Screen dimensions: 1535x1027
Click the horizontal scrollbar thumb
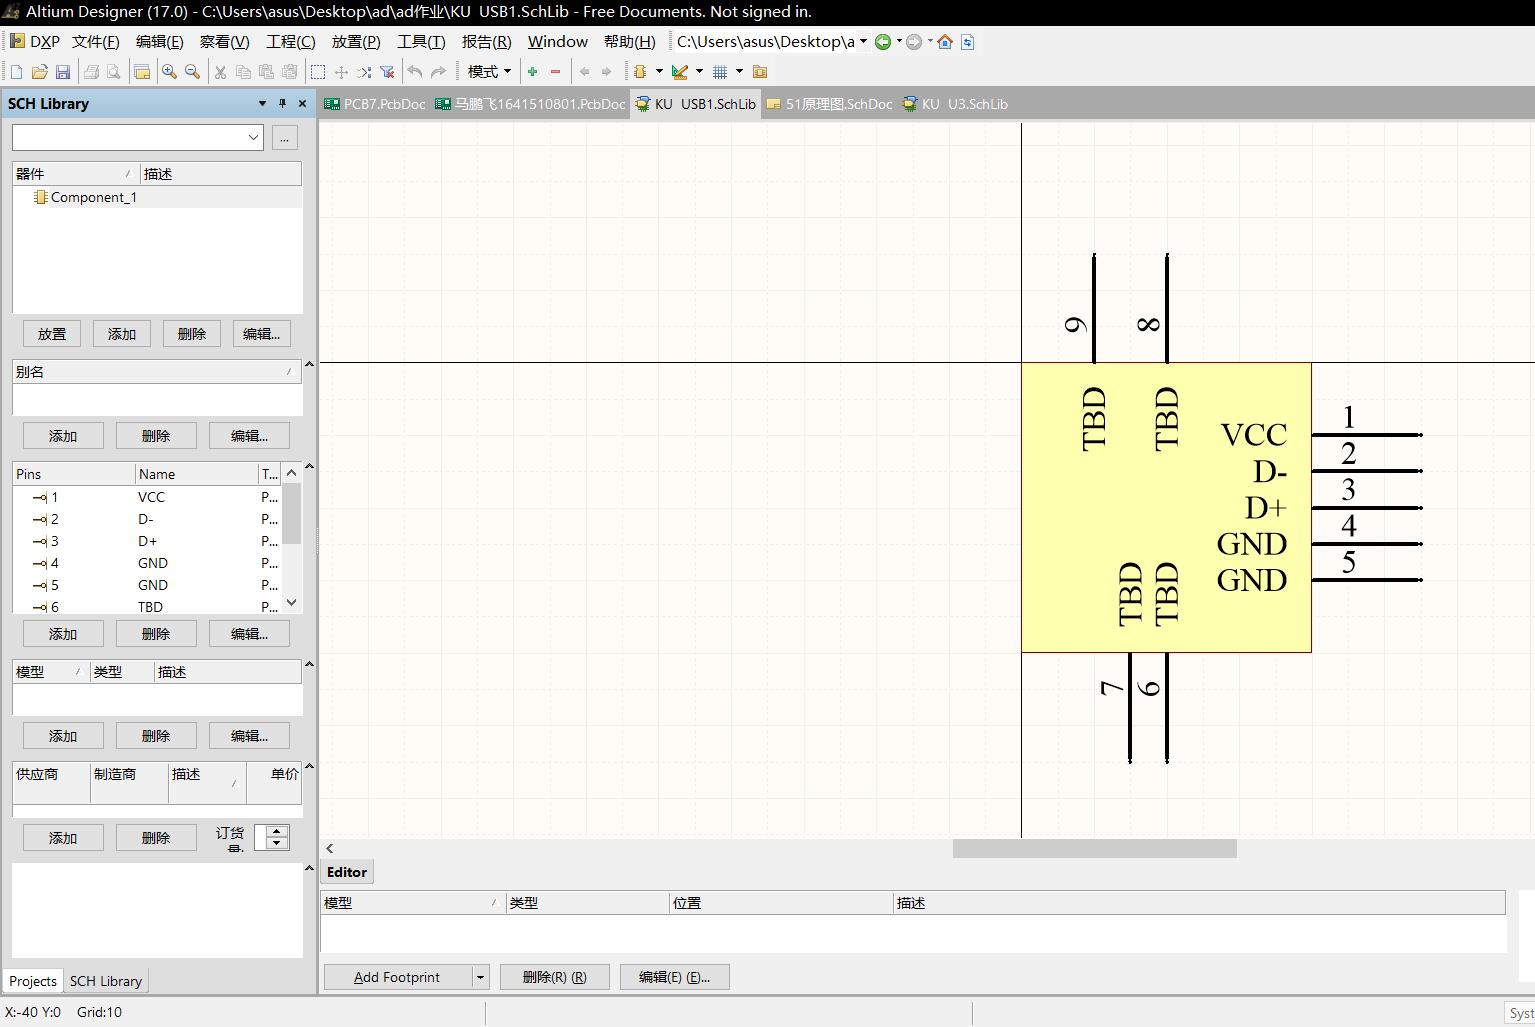tap(1095, 848)
